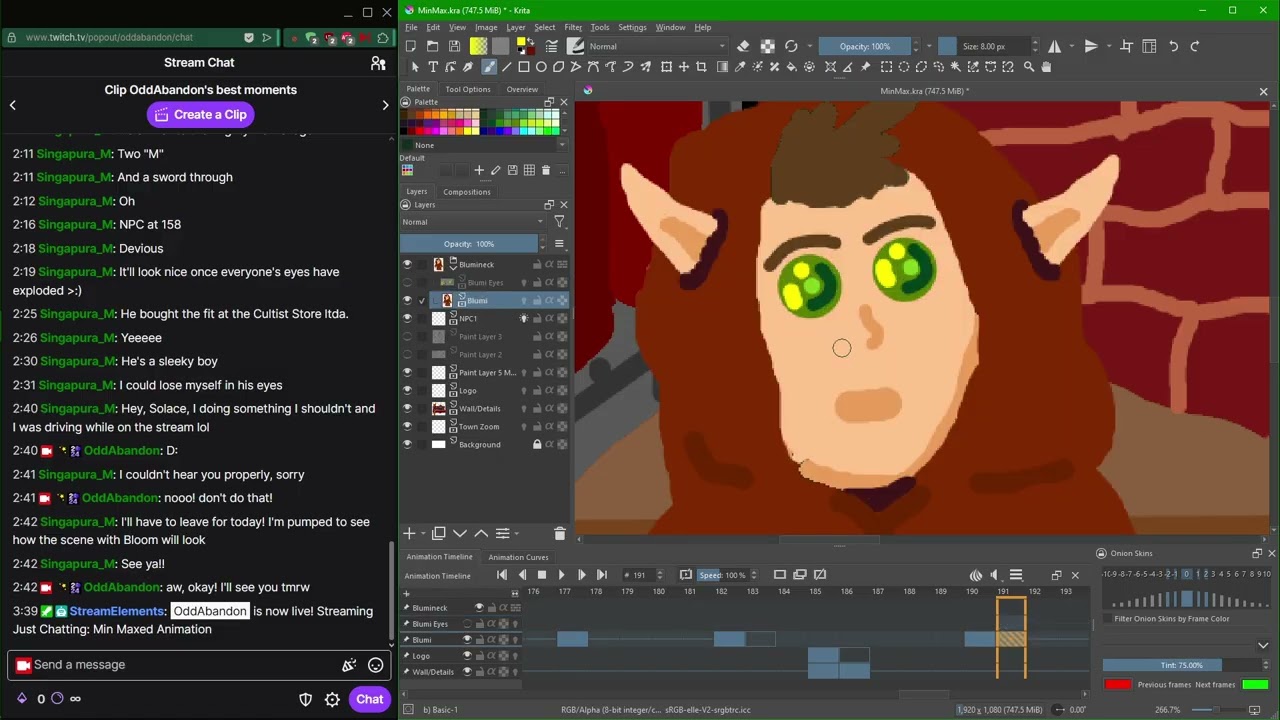The width and height of the screenshot is (1280, 720).
Task: Open the File menu
Action: pyautogui.click(x=411, y=27)
